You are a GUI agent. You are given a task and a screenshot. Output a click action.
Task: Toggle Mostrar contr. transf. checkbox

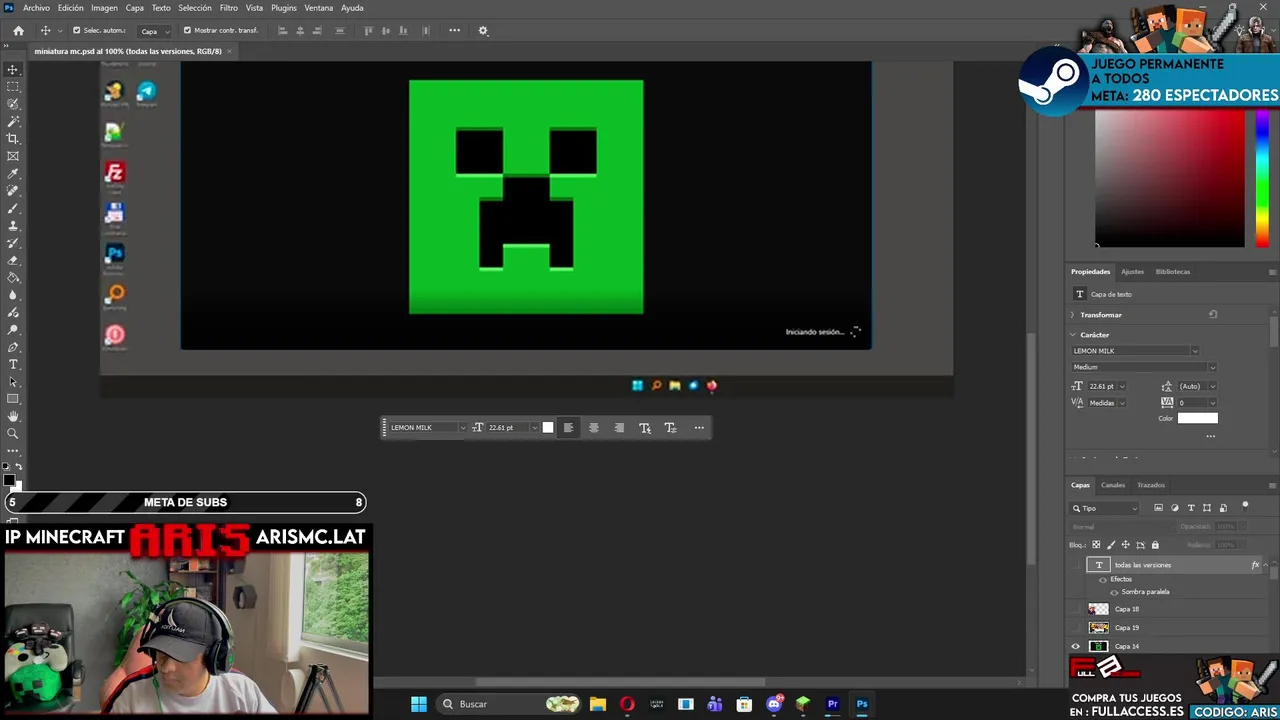point(186,31)
